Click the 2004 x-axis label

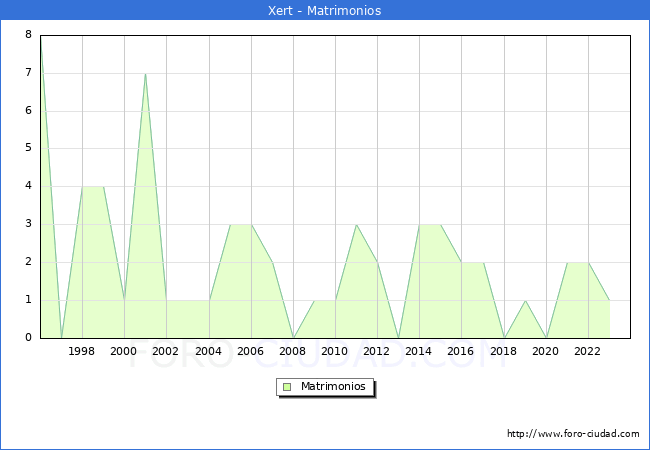point(209,351)
